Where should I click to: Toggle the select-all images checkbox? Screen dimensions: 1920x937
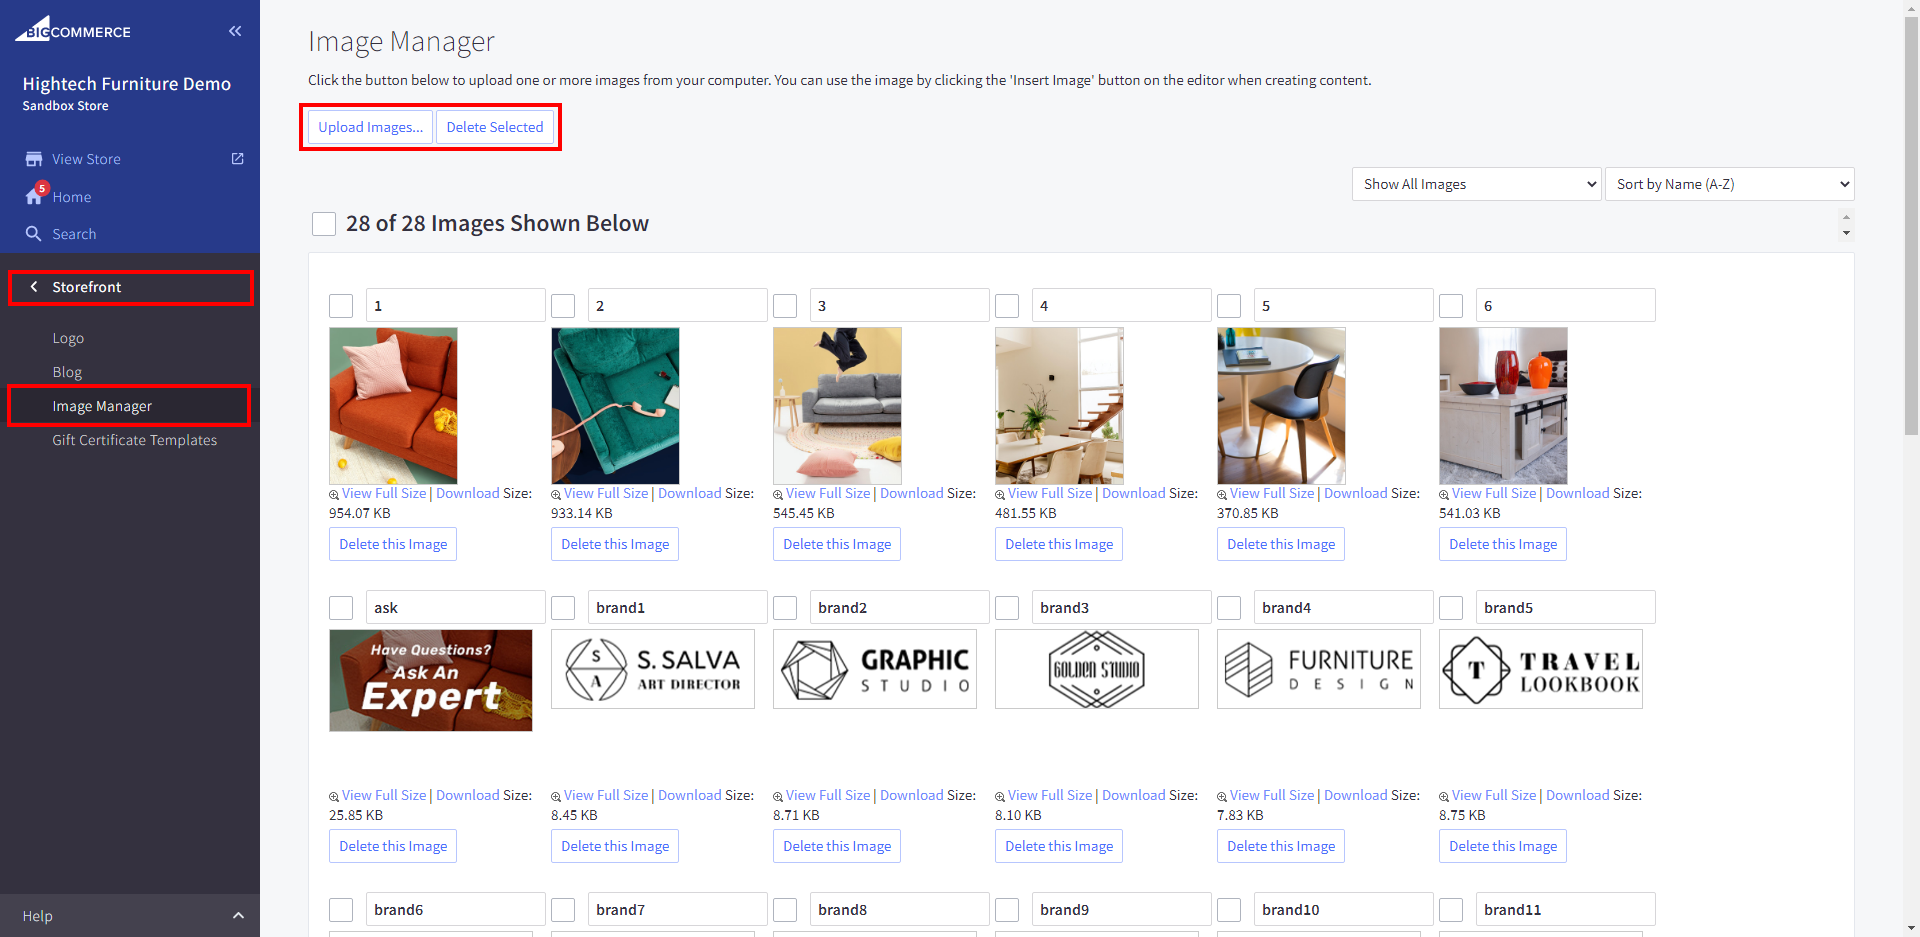pos(324,224)
